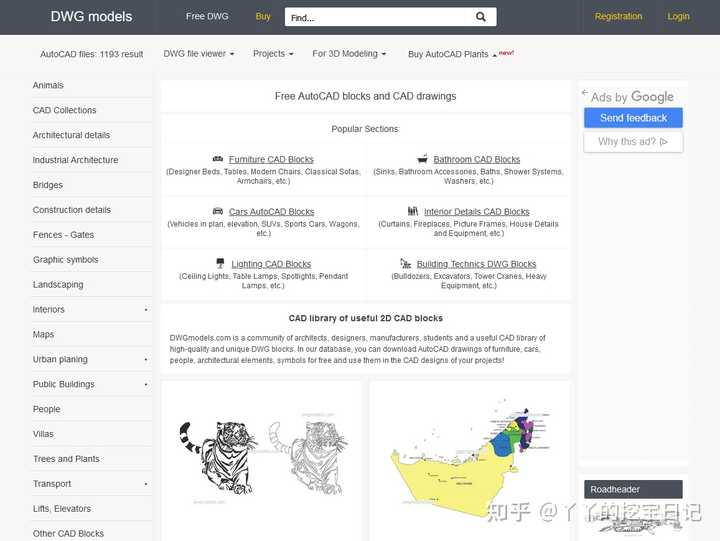The width and height of the screenshot is (720, 541).
Task: Click the bookshelf icon beside Interior Details
Action: coord(413,211)
